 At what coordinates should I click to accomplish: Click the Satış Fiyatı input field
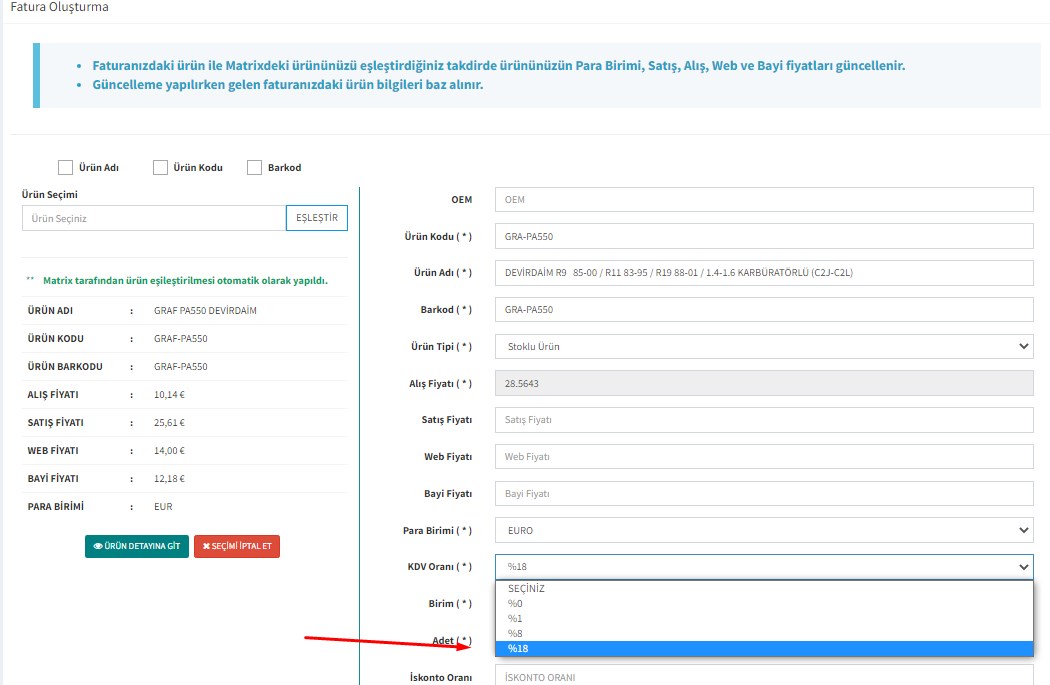tap(764, 420)
